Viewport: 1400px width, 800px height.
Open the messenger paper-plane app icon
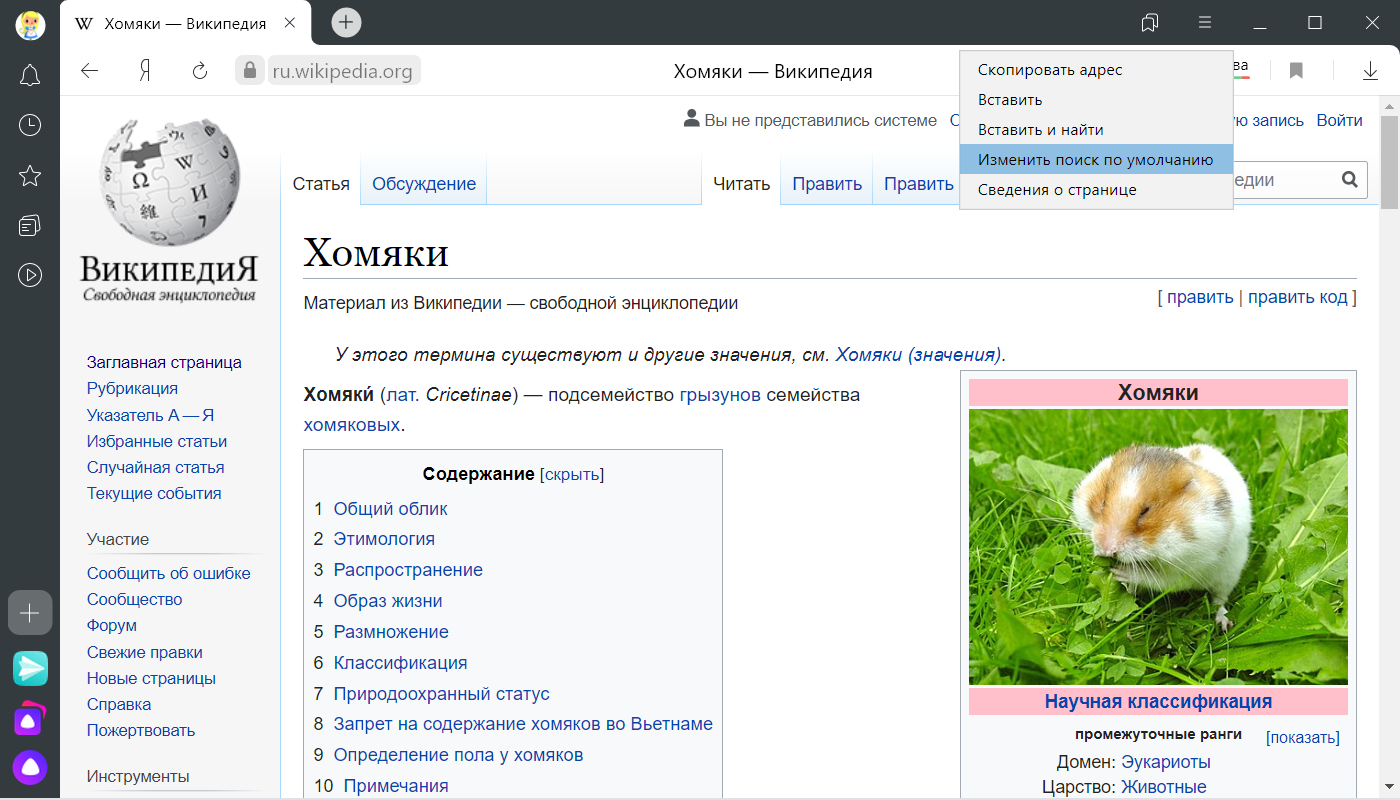coord(30,668)
